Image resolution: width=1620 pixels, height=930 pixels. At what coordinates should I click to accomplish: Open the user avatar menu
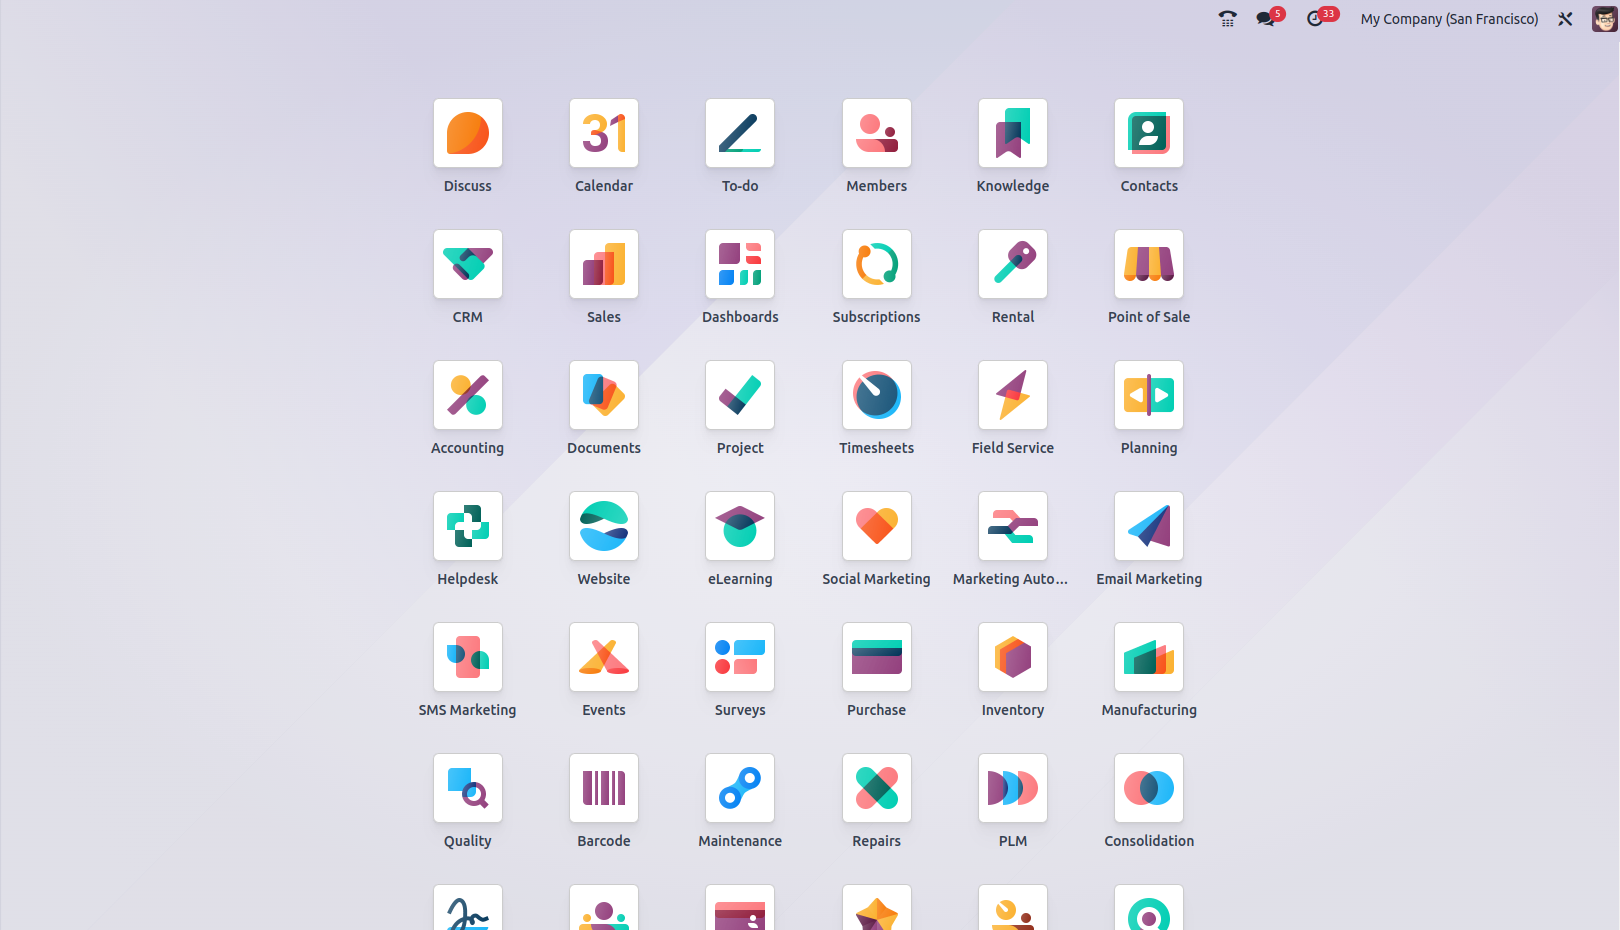click(x=1604, y=19)
